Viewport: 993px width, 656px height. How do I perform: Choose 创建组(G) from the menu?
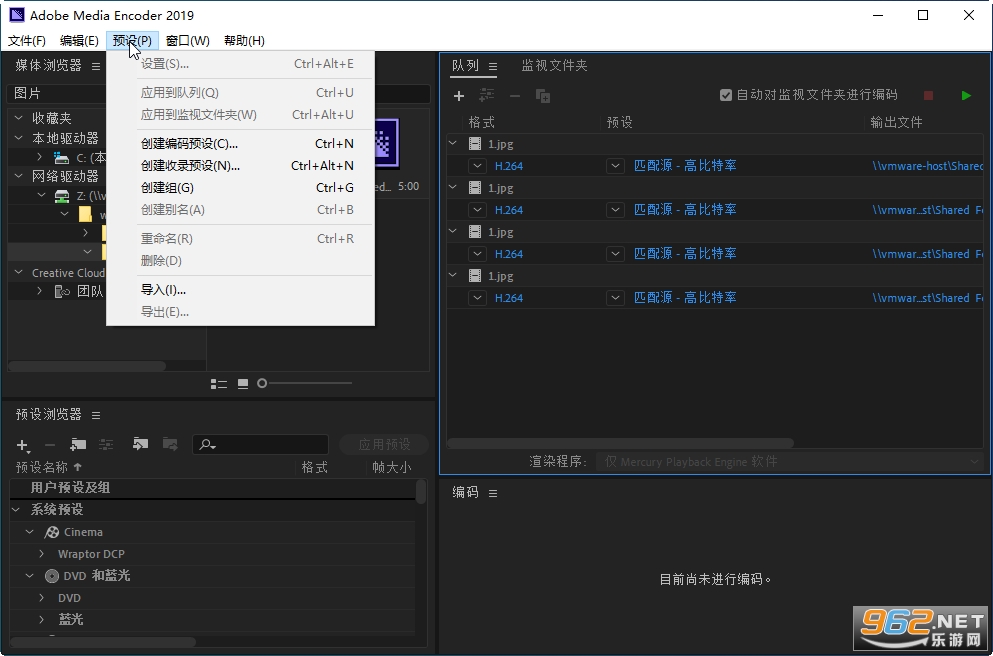click(241, 188)
